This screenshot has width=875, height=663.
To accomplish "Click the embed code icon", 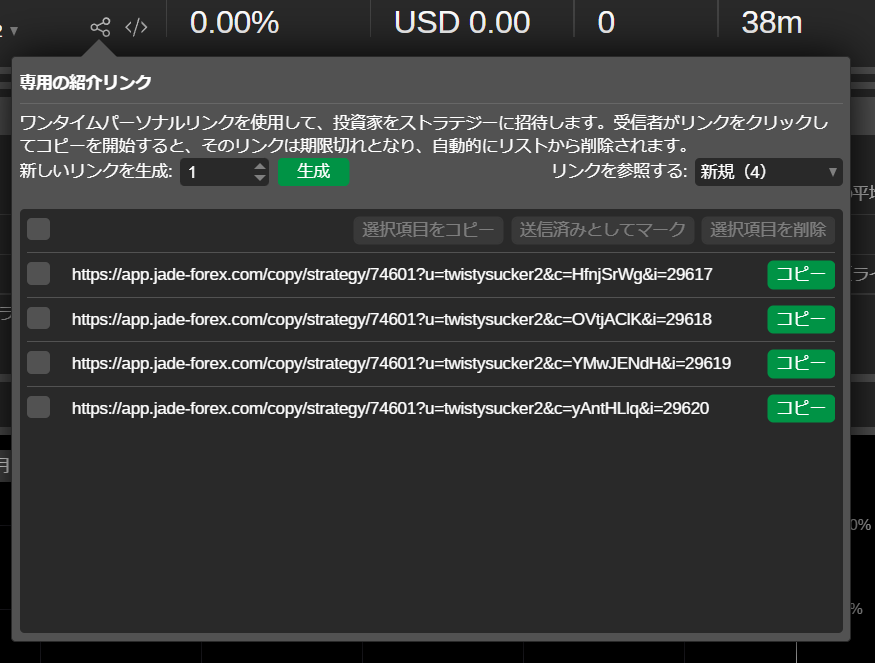I will [x=136, y=27].
